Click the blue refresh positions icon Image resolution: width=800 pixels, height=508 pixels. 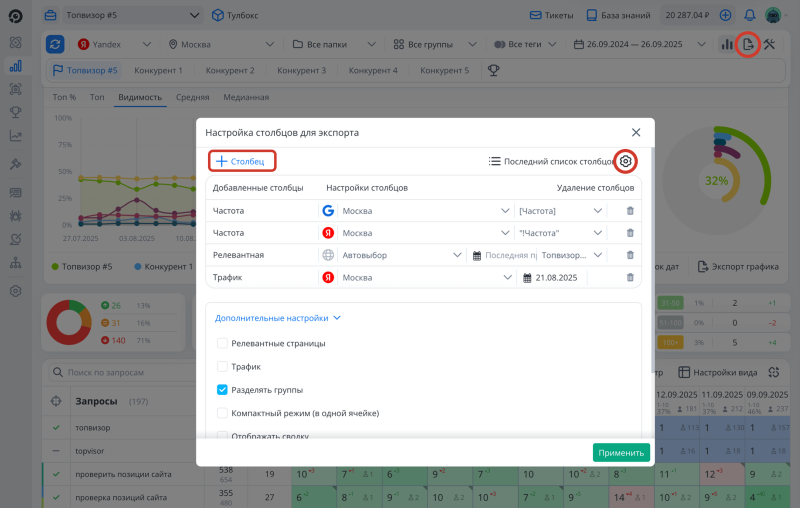56,45
